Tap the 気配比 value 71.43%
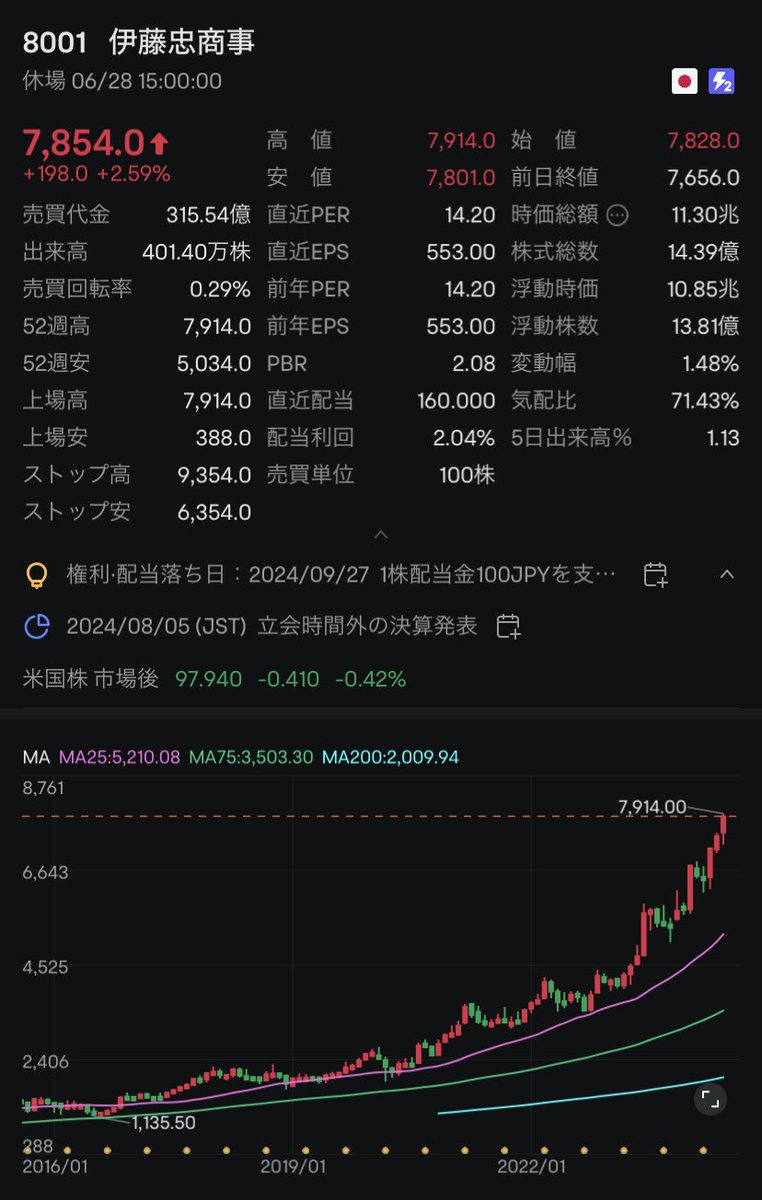 (704, 401)
